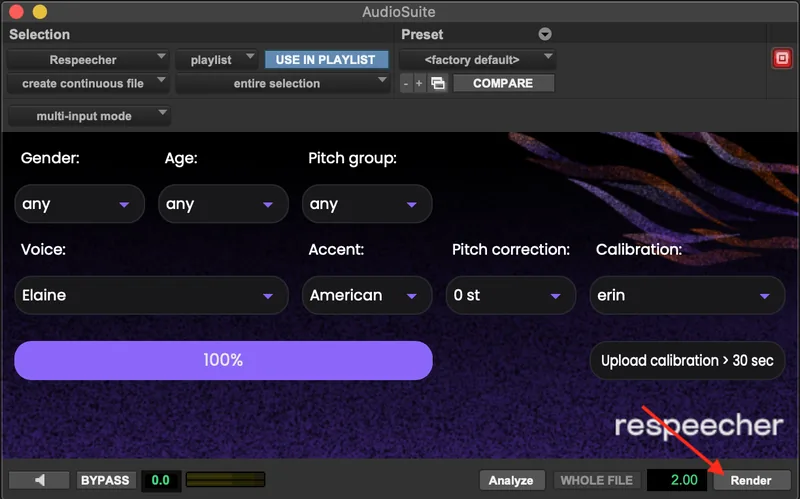Toggle WHOLE FILE processing
Viewport: 800px width, 499px height.
click(596, 480)
